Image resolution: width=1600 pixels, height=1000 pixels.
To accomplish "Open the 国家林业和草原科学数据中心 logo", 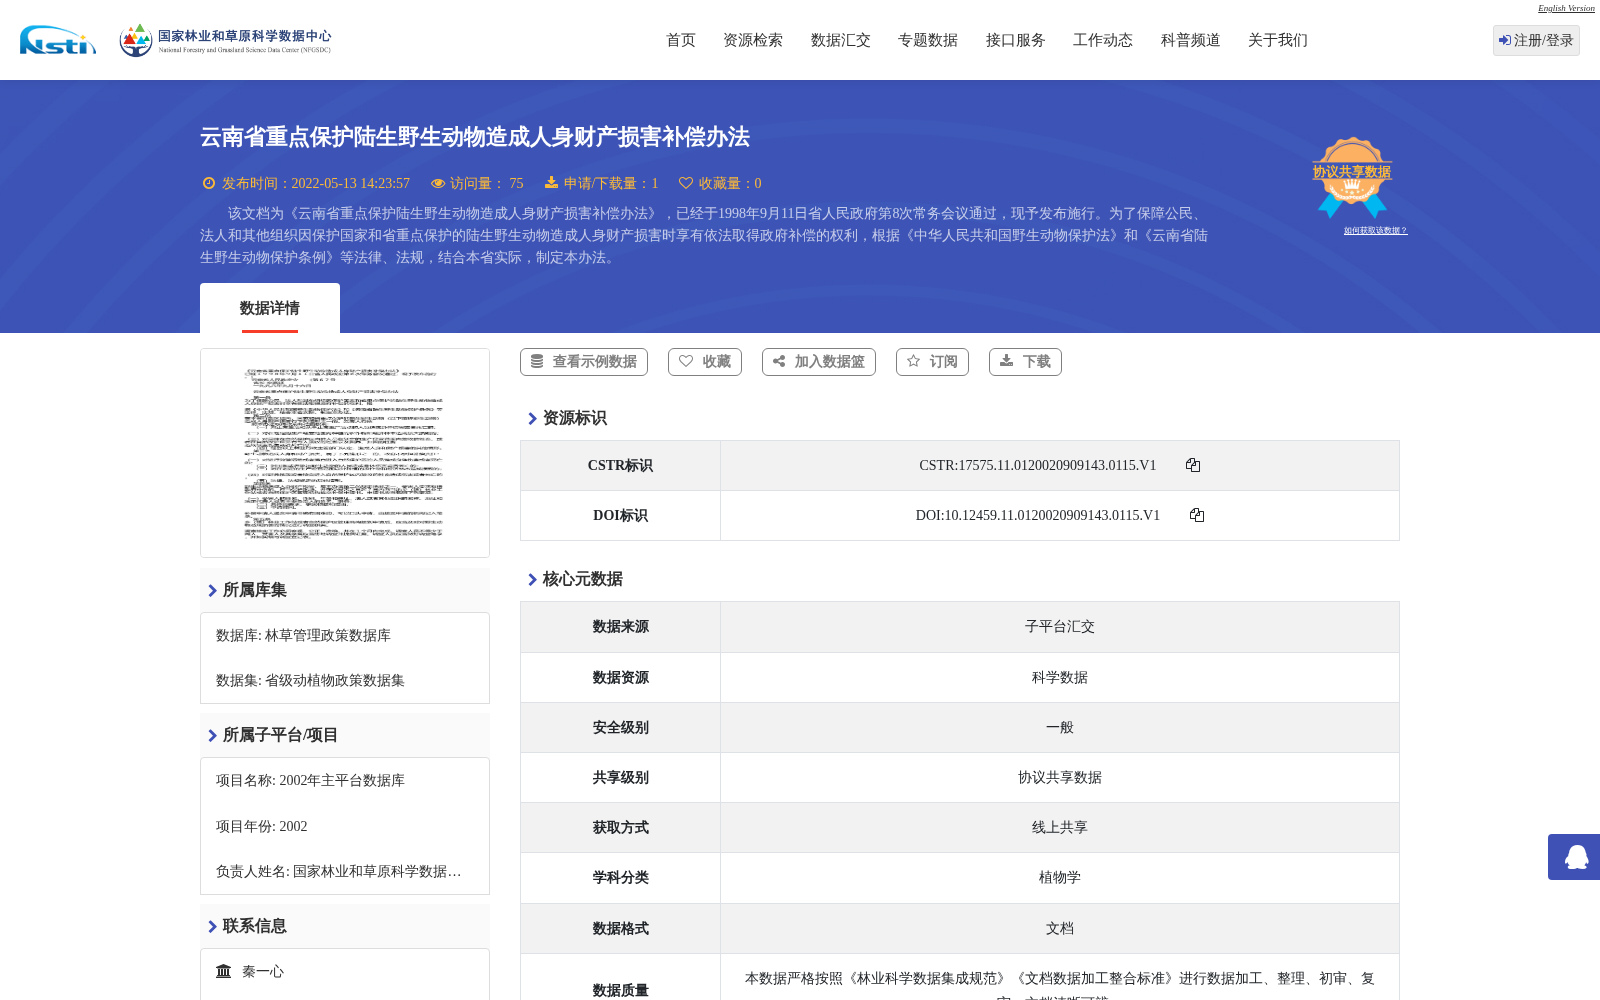I will point(225,40).
